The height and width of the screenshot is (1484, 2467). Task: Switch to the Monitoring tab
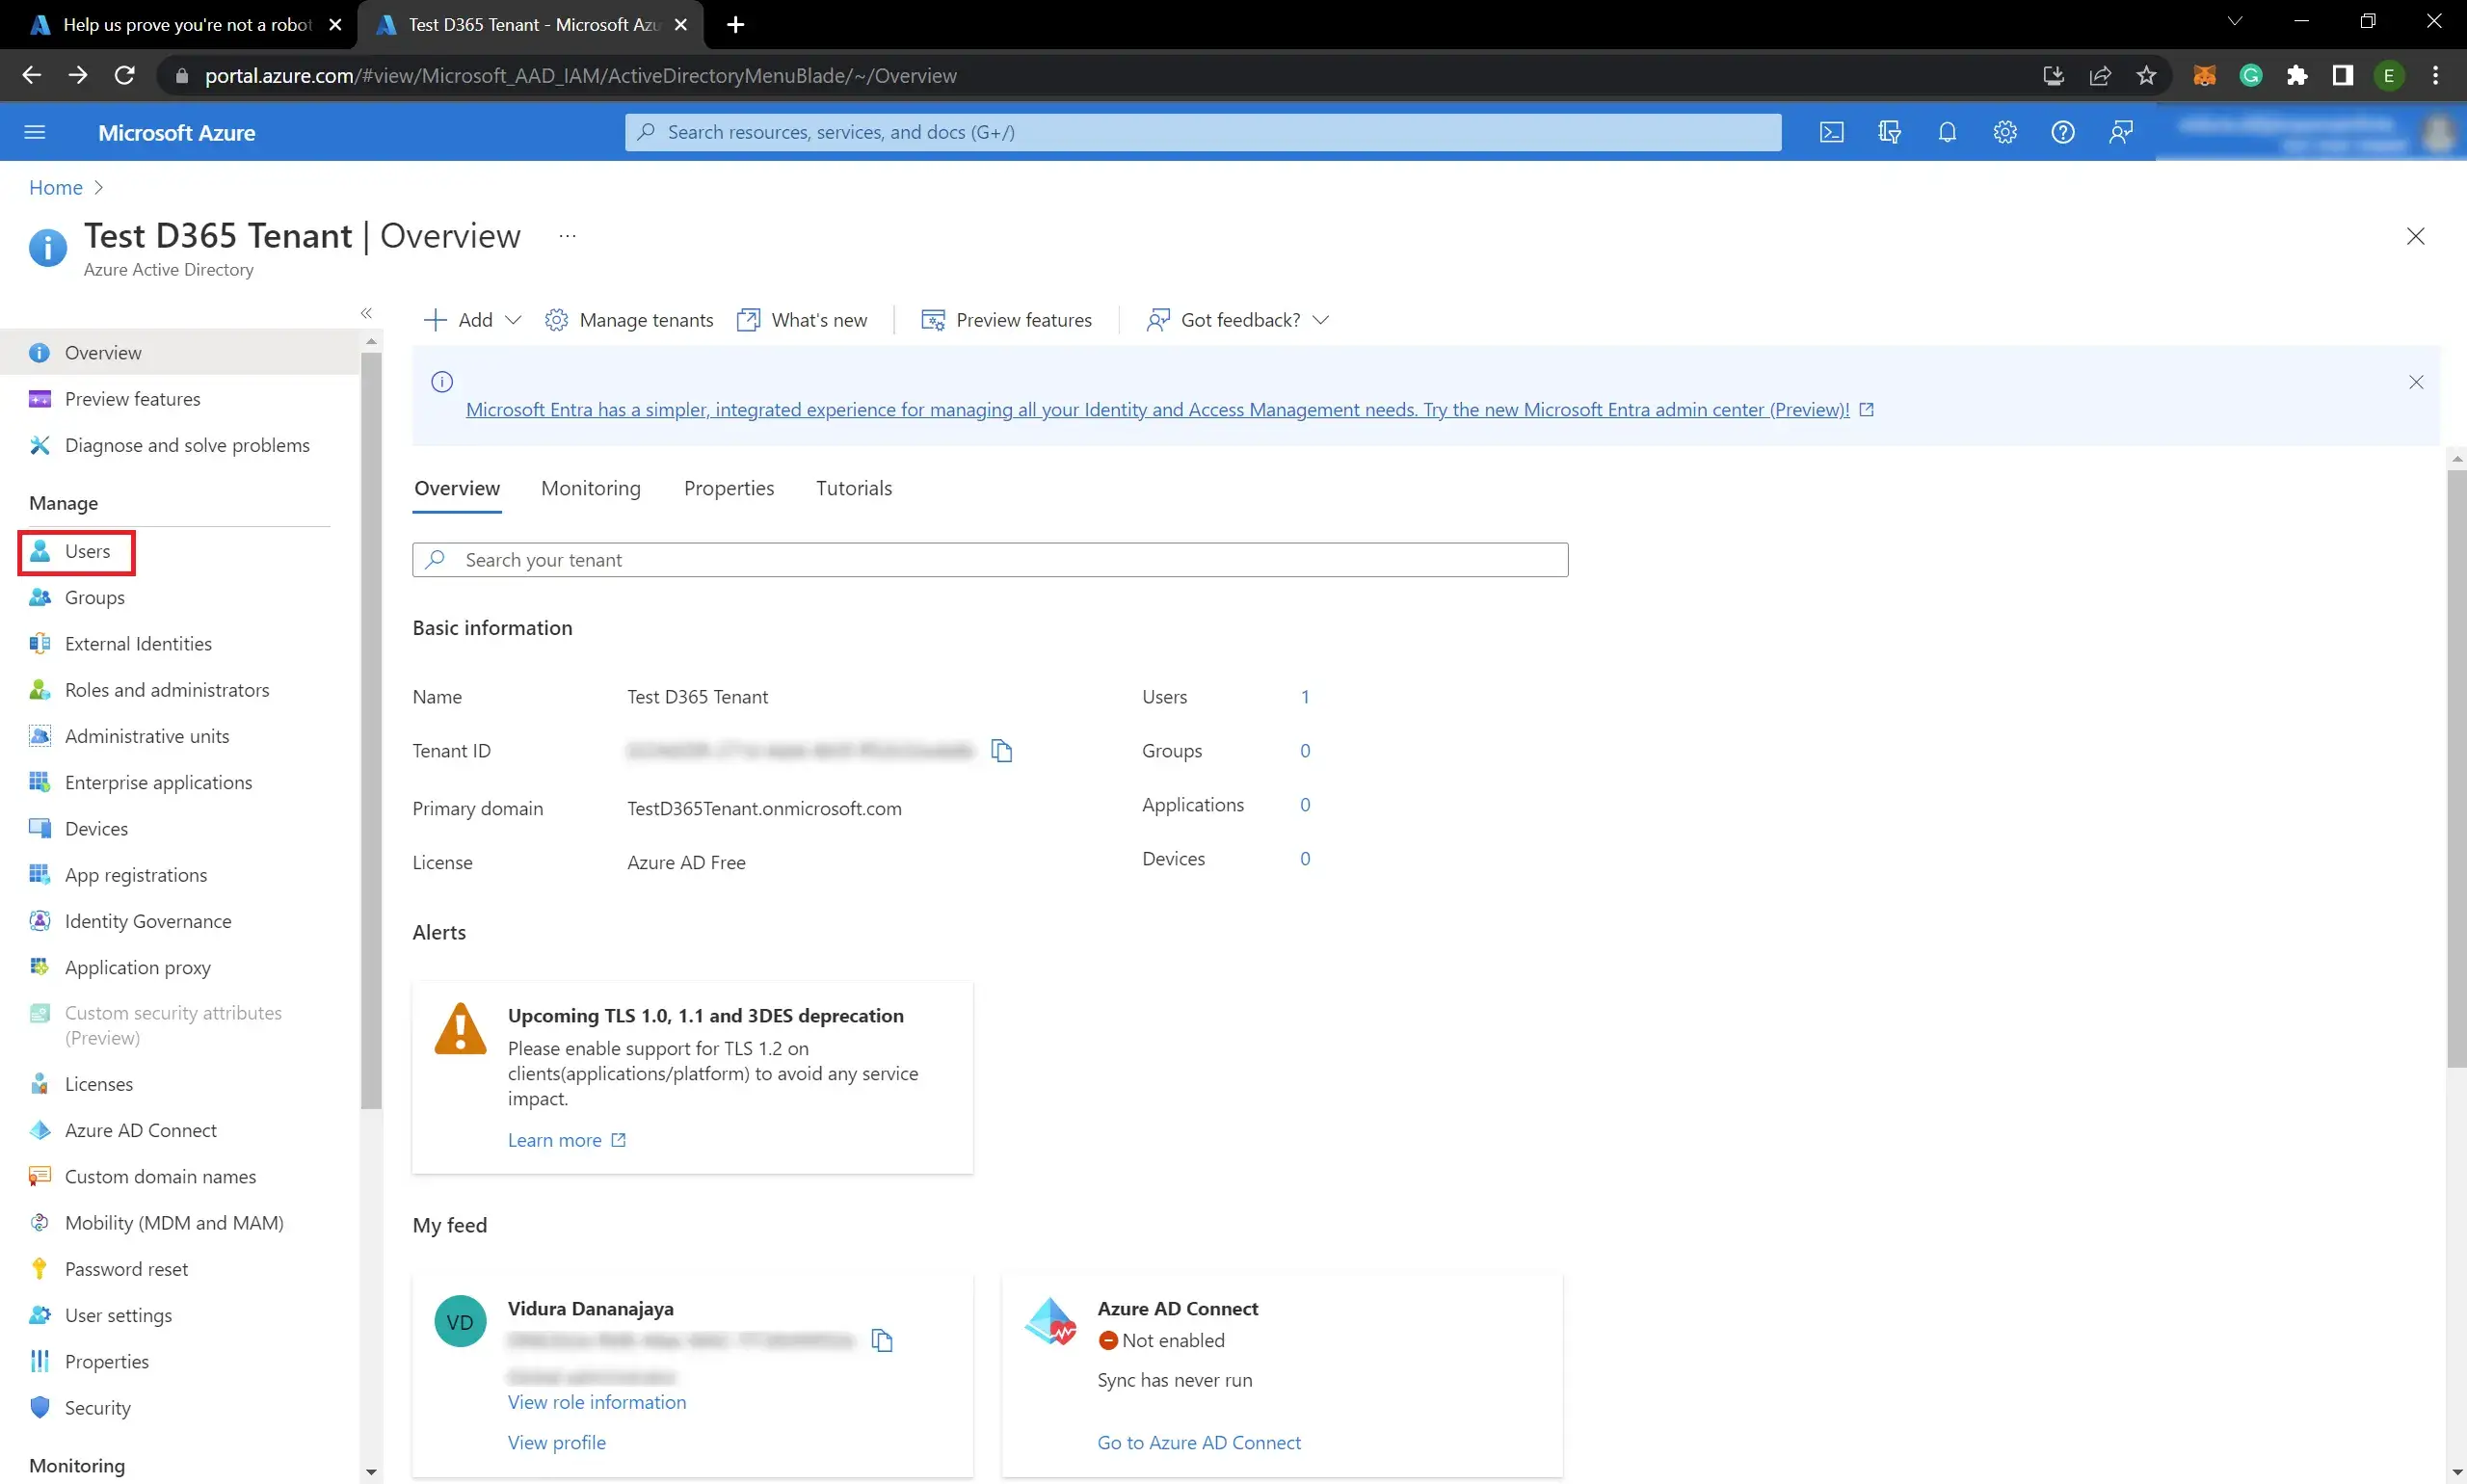591,488
